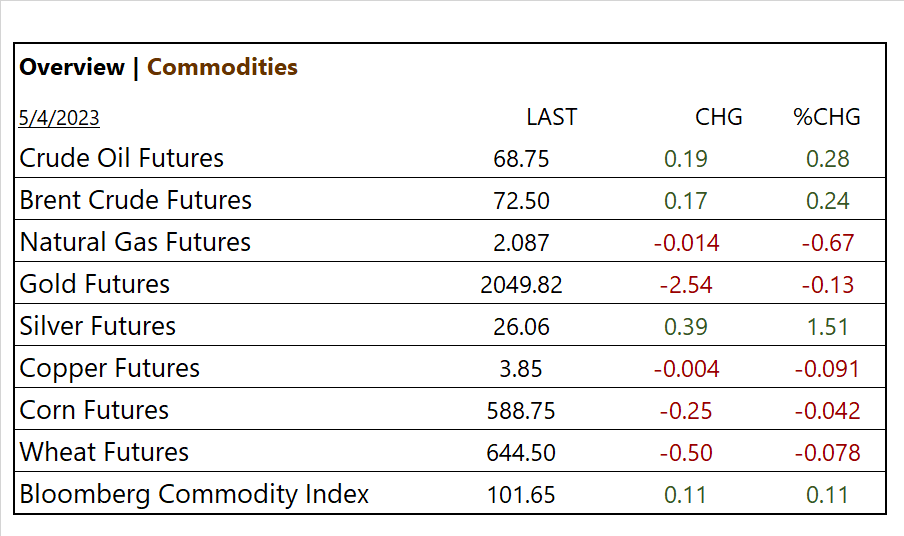Select Natural Gas change value -0.014
Image resolution: width=904 pixels, height=536 pixels.
coord(686,243)
